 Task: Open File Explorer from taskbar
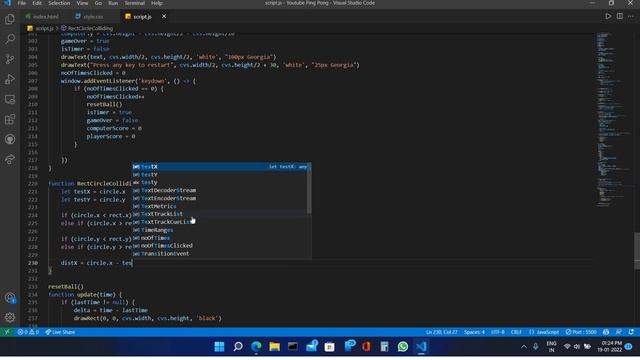coord(274,347)
